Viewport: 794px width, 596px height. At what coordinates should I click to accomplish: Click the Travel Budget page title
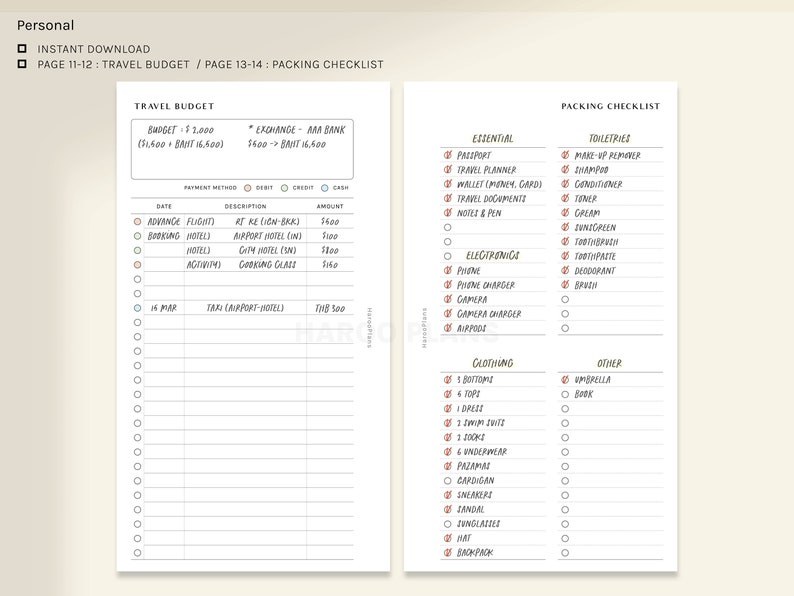click(174, 106)
